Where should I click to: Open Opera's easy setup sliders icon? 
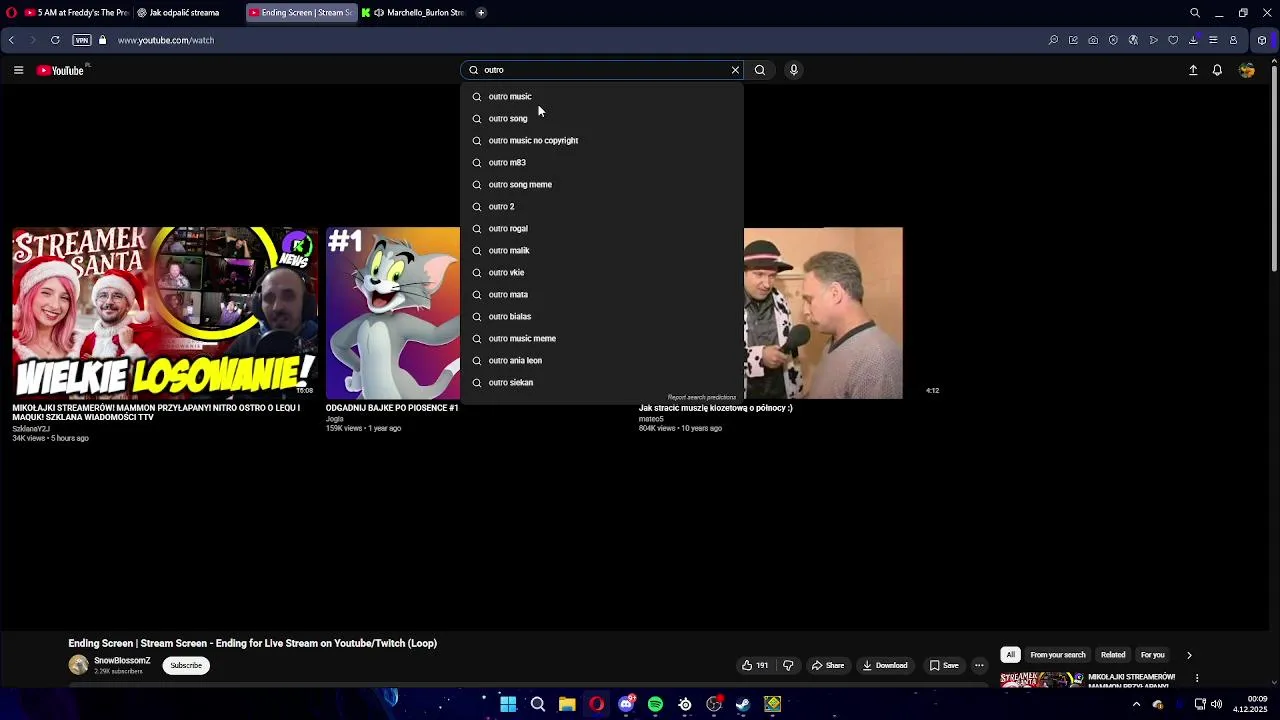pos(1213,40)
